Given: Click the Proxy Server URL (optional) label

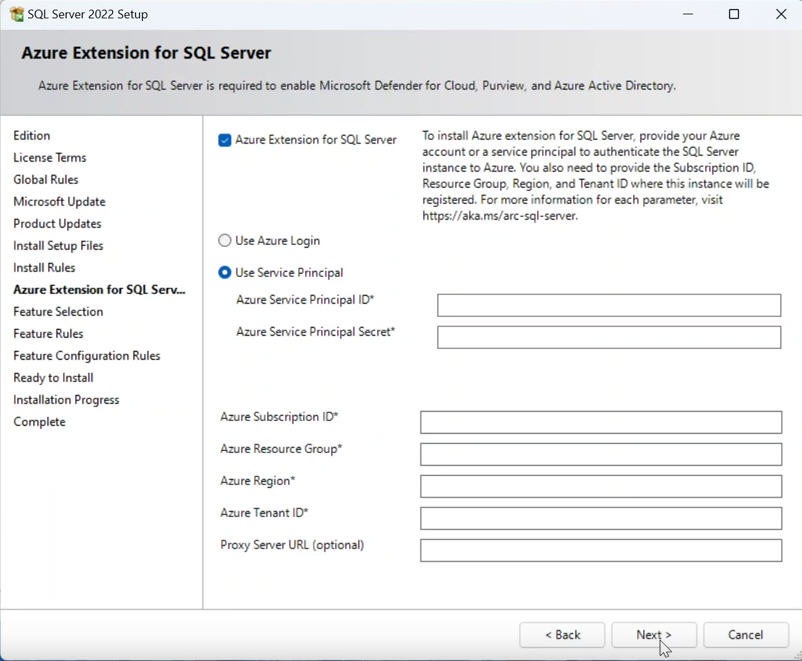Looking at the screenshot, I should (x=292, y=545).
